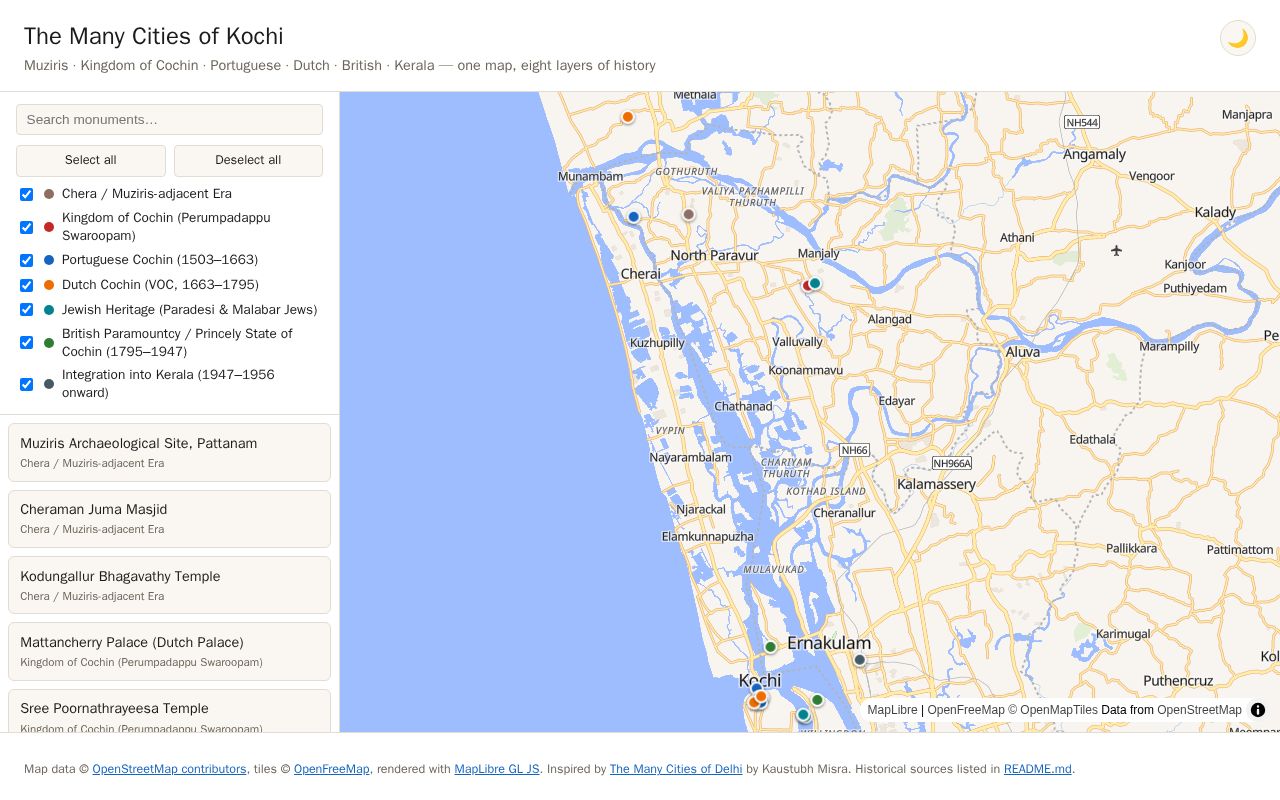This screenshot has width=1280, height=800.
Task: Disable Jewish Heritage layer checkbox
Action: (x=27, y=310)
